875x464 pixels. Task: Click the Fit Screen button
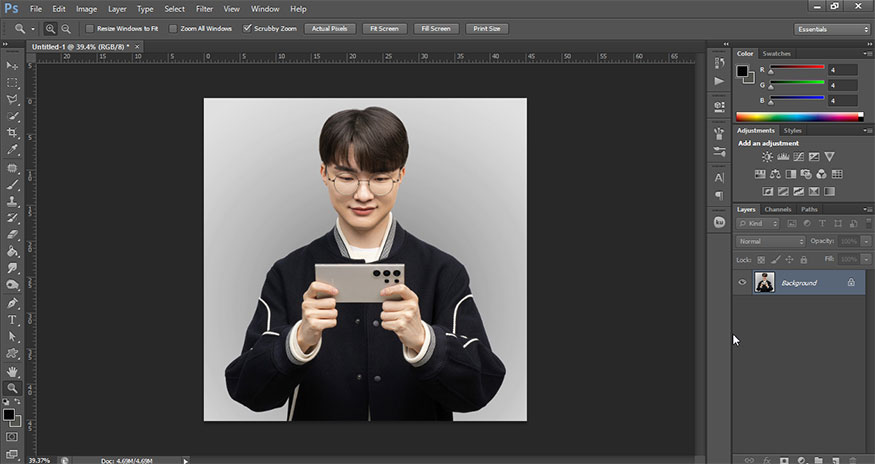click(x=385, y=29)
